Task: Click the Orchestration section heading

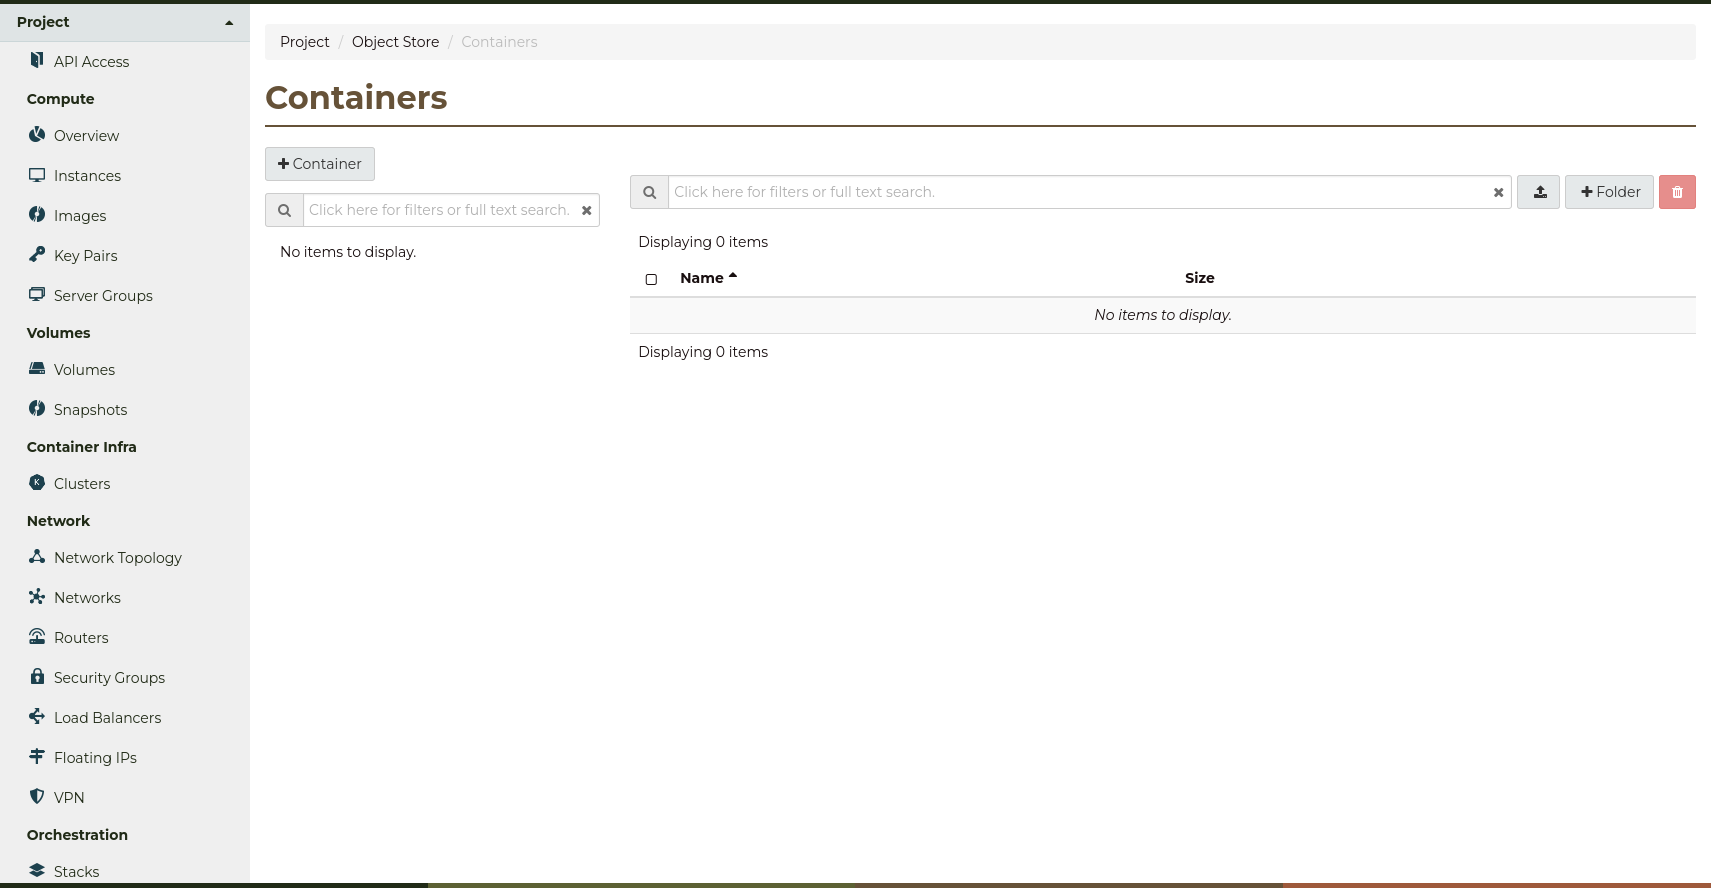Action: pos(77,835)
